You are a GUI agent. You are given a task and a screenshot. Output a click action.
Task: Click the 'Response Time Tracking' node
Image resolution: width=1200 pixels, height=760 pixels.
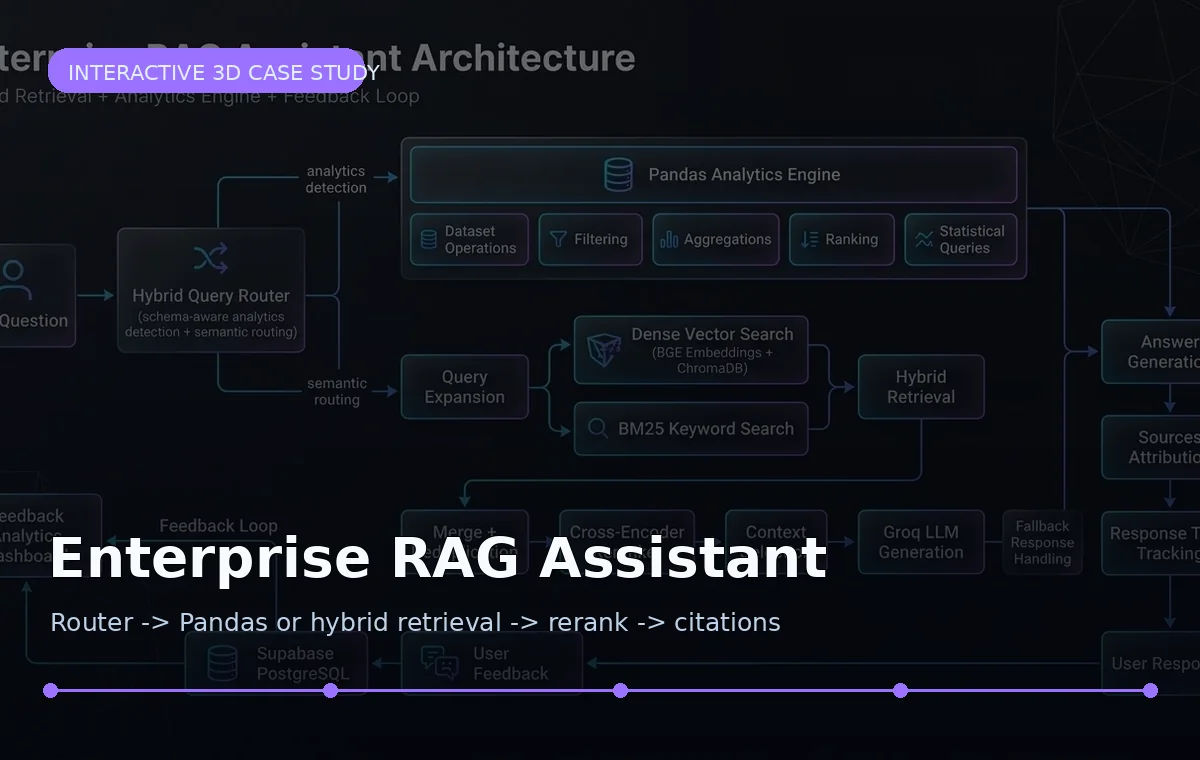[x=1151, y=543]
